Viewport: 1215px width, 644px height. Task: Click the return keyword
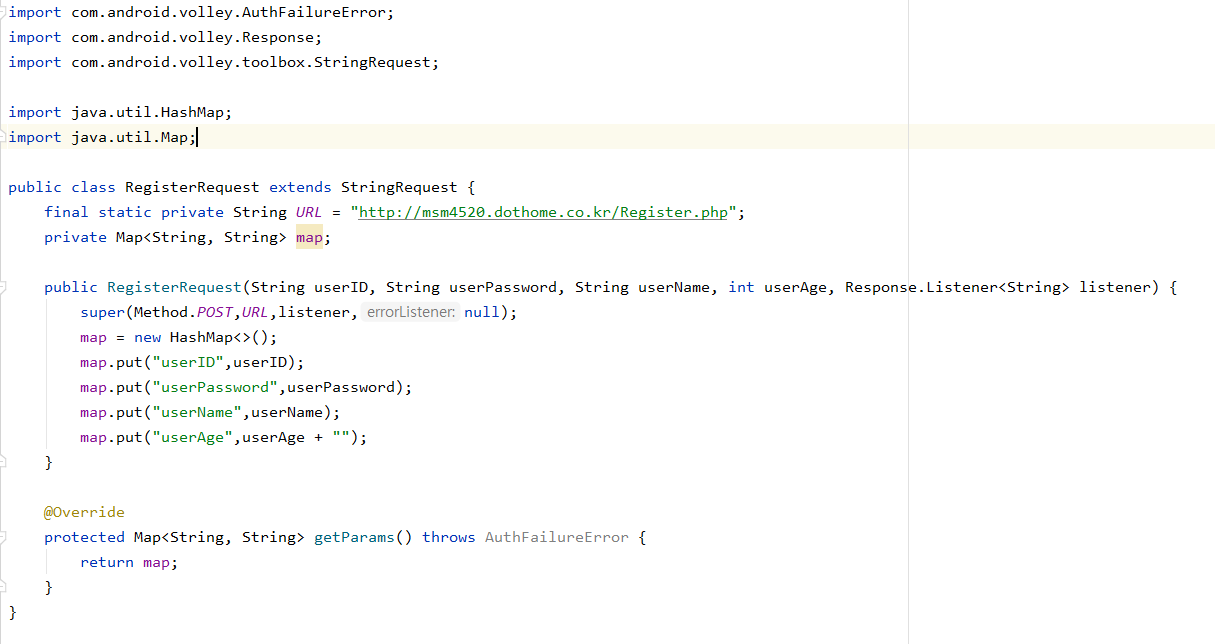pyautogui.click(x=107, y=562)
